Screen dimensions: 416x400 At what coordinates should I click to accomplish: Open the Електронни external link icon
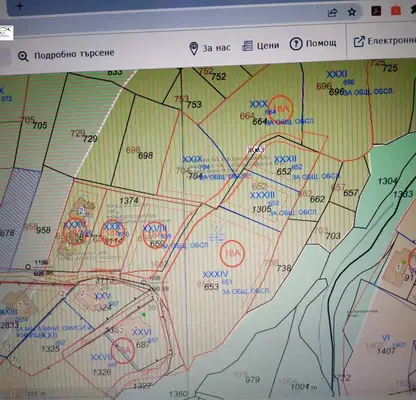[x=359, y=42]
